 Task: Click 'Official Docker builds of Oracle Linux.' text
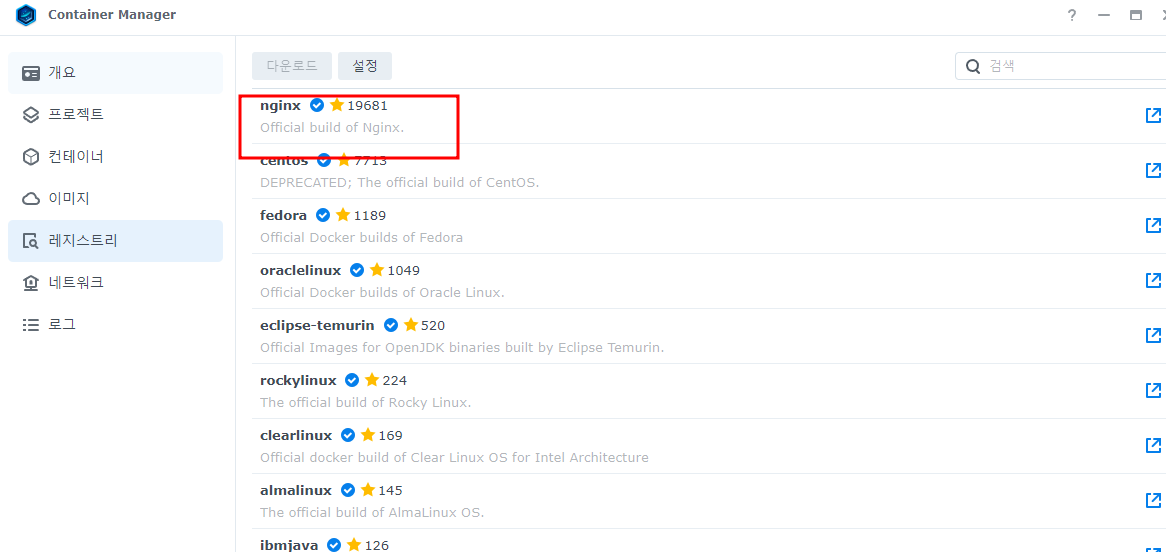[382, 292]
